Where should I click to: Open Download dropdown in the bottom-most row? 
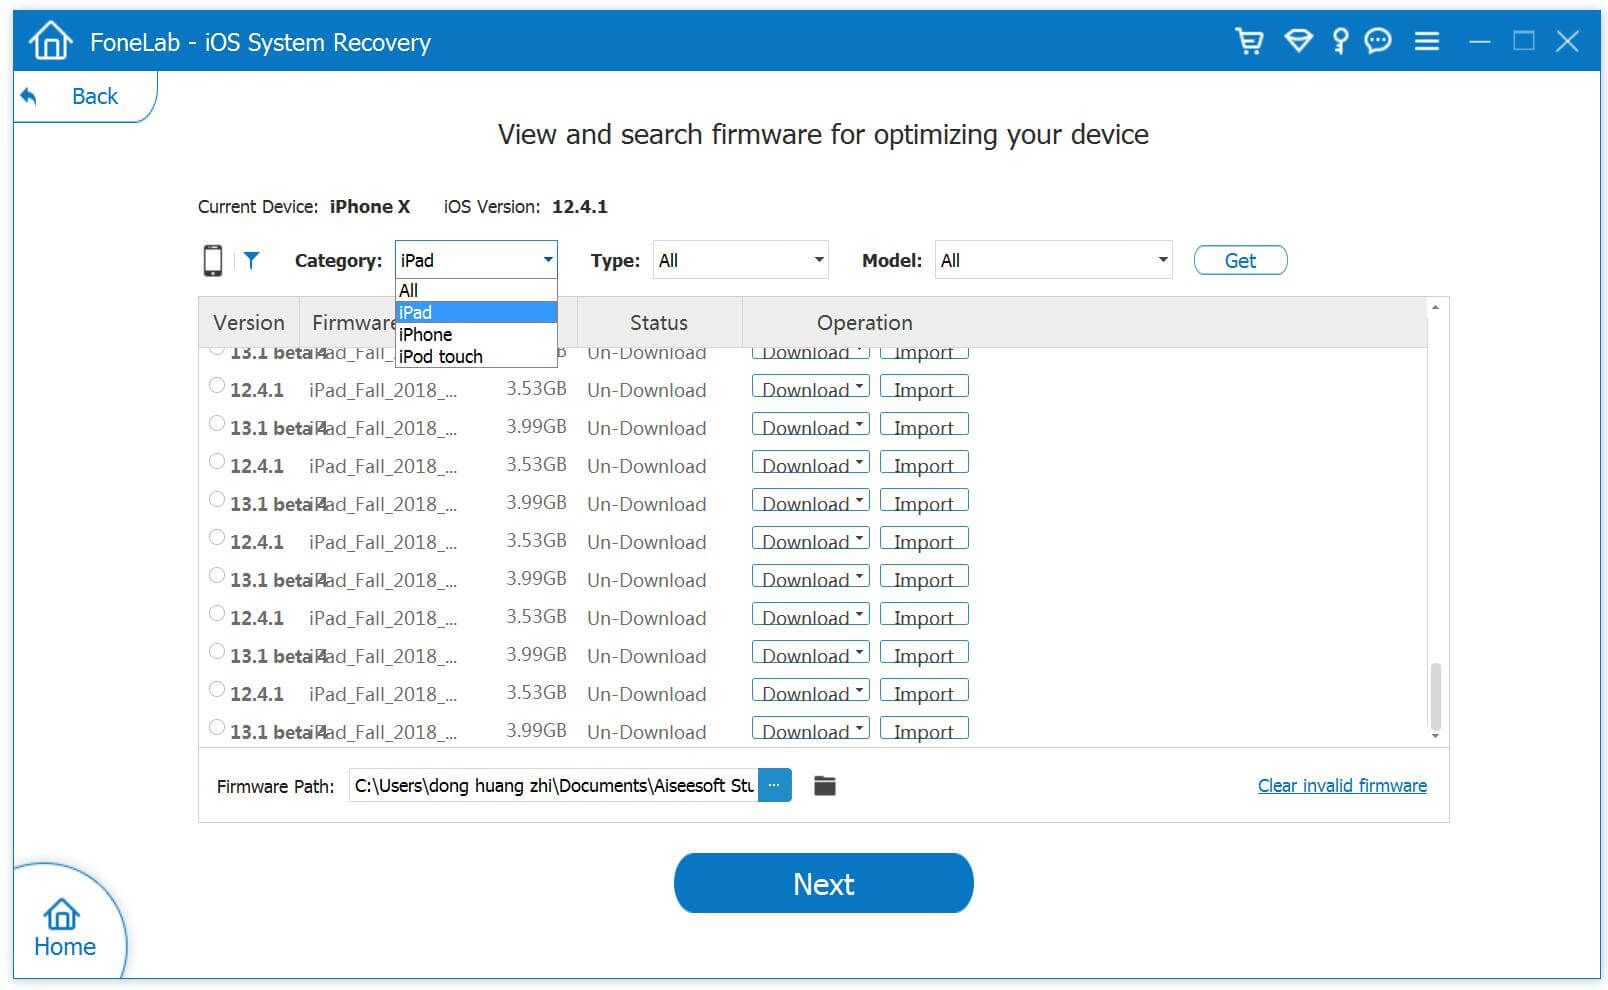click(x=810, y=730)
